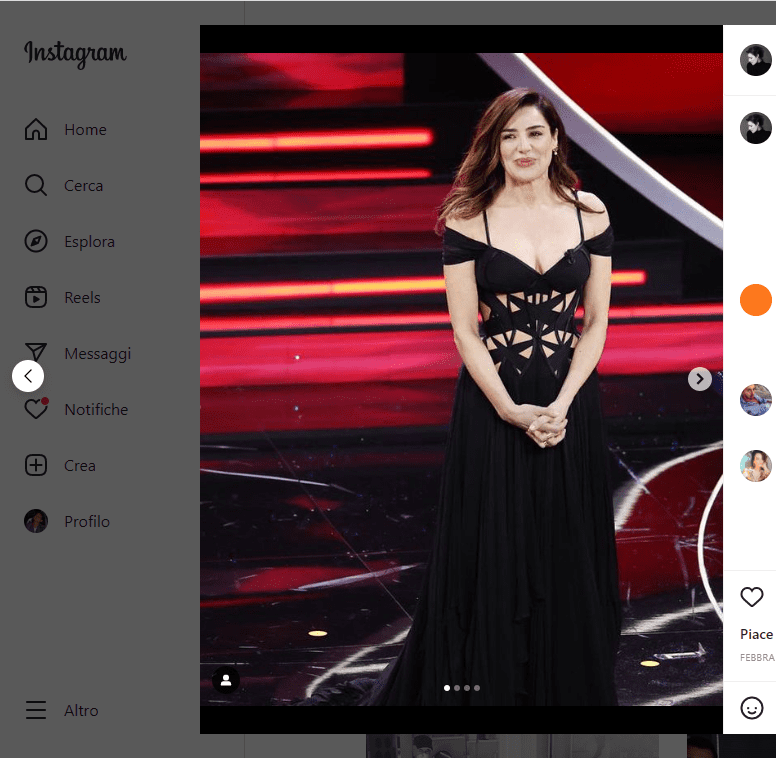Select Home in sidebar
The image size is (776, 758).
[x=86, y=130]
